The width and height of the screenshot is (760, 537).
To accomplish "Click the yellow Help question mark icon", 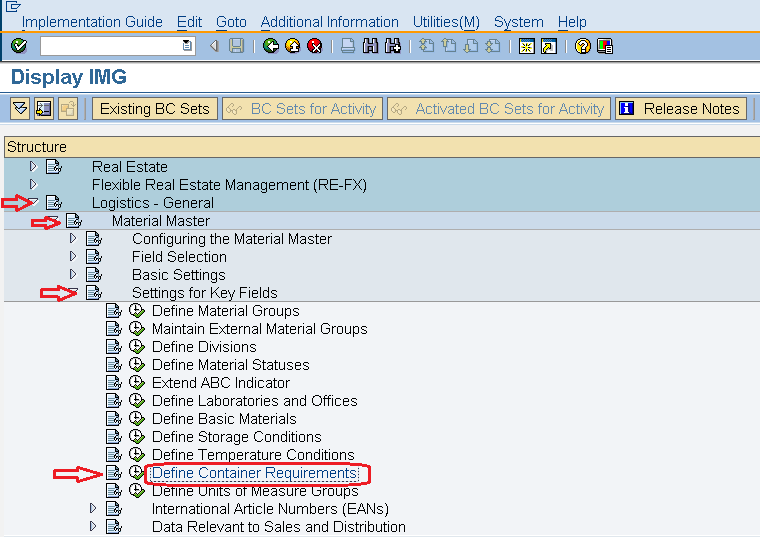I will point(583,46).
